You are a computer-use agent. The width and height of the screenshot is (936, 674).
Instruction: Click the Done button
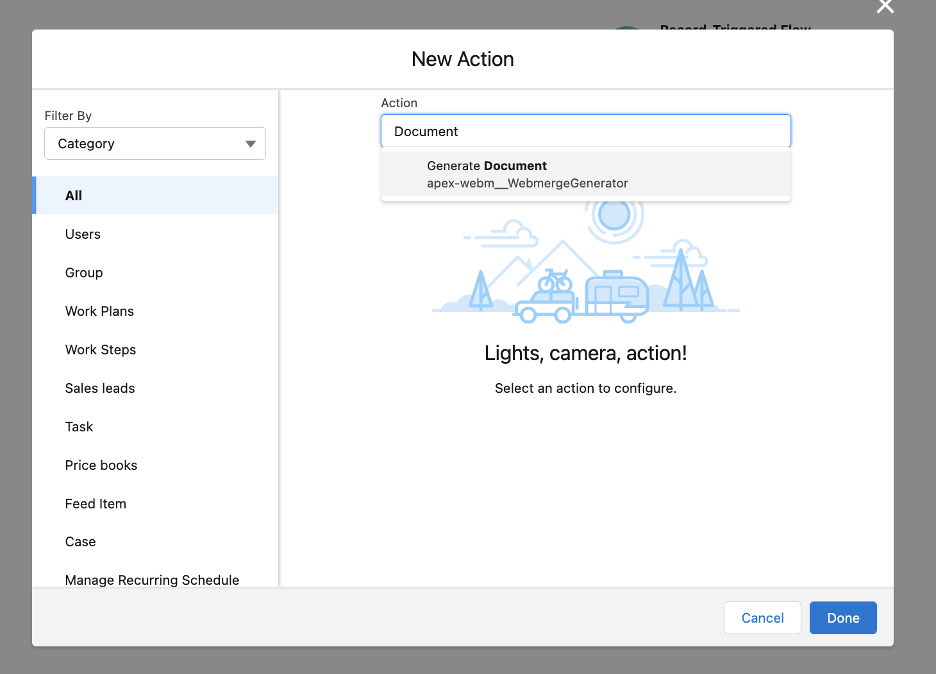842,617
